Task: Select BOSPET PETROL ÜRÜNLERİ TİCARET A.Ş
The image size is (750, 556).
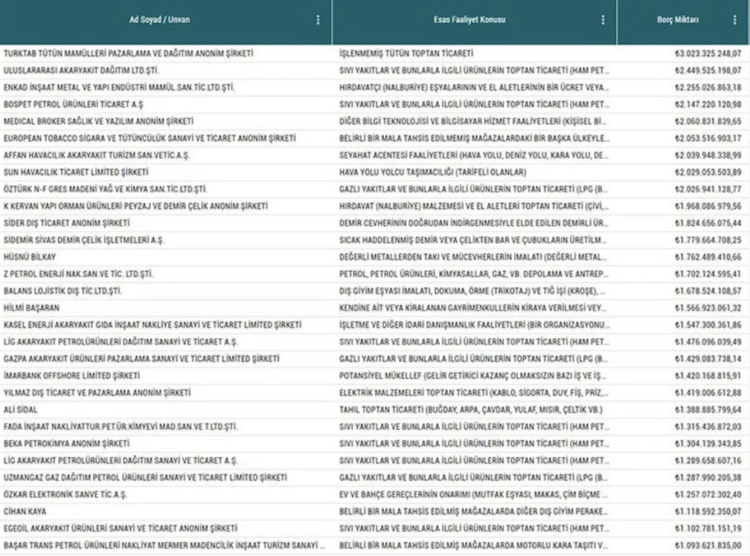Action: (x=73, y=104)
